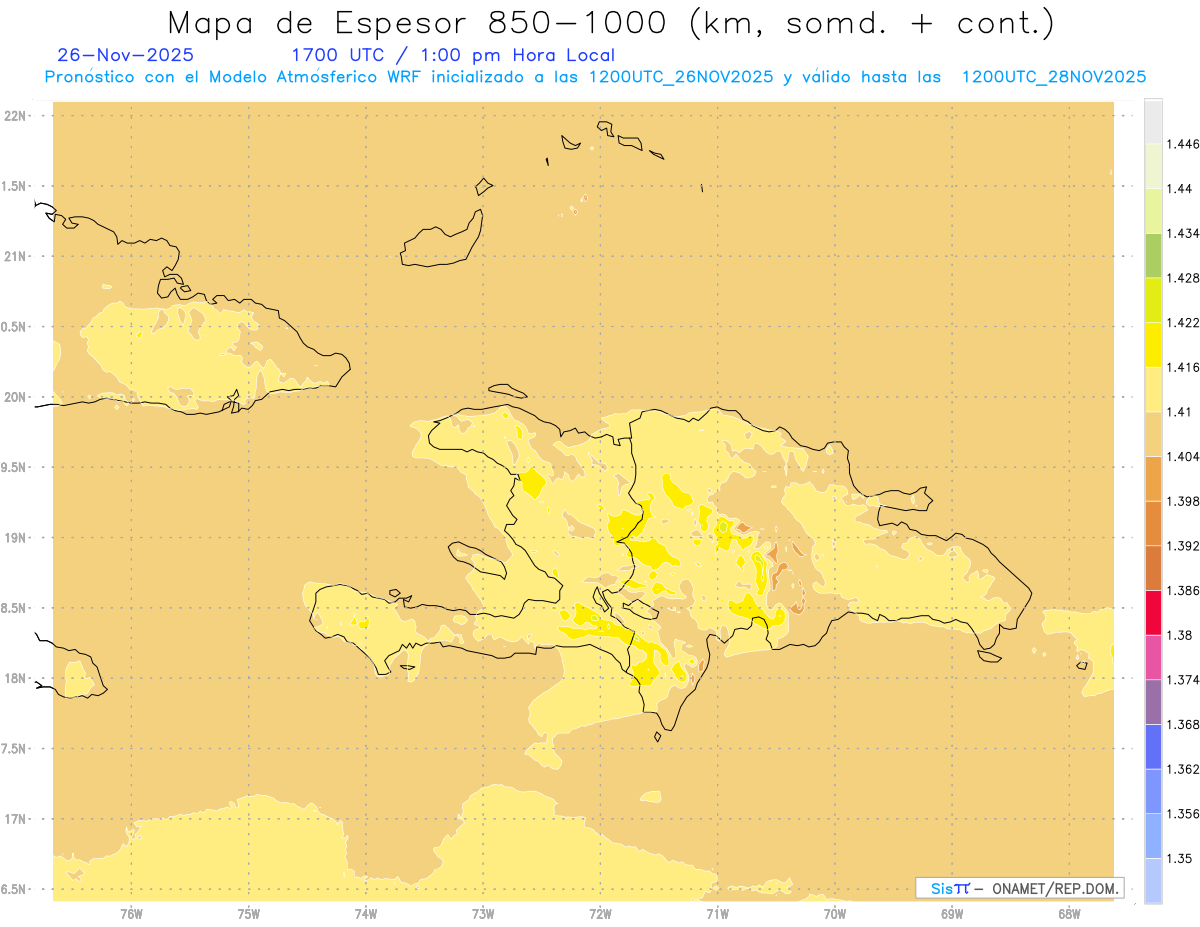The width and height of the screenshot is (1200, 927).
Task: Click the '76W' longitude label
Action: (x=131, y=914)
